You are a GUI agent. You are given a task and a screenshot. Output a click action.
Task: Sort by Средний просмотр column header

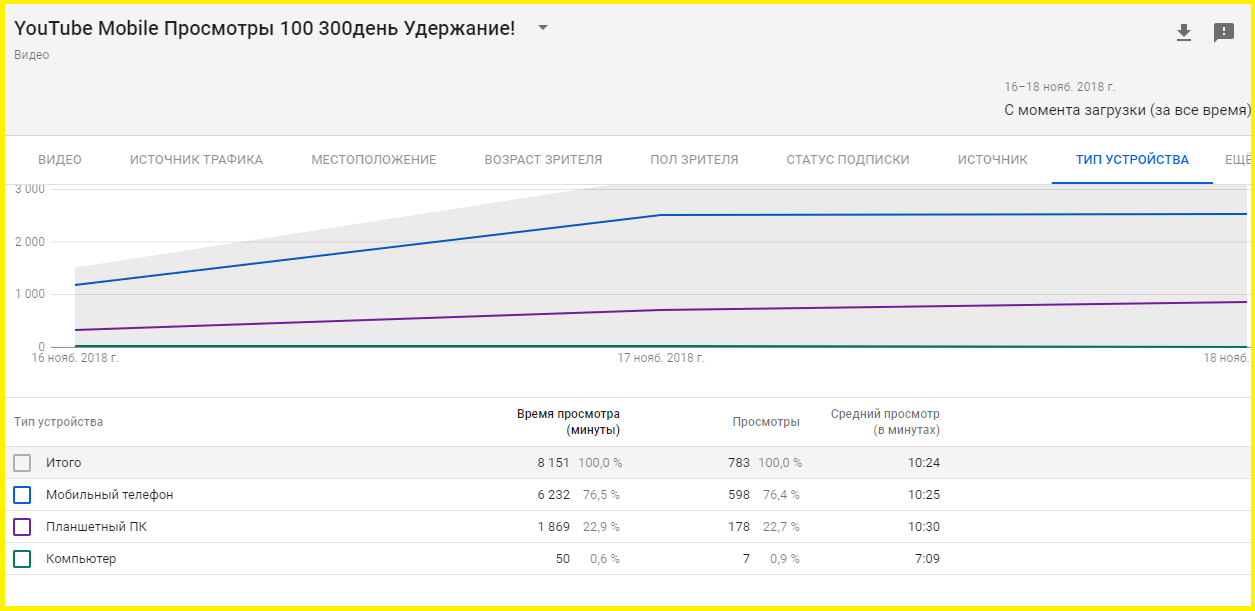point(885,422)
